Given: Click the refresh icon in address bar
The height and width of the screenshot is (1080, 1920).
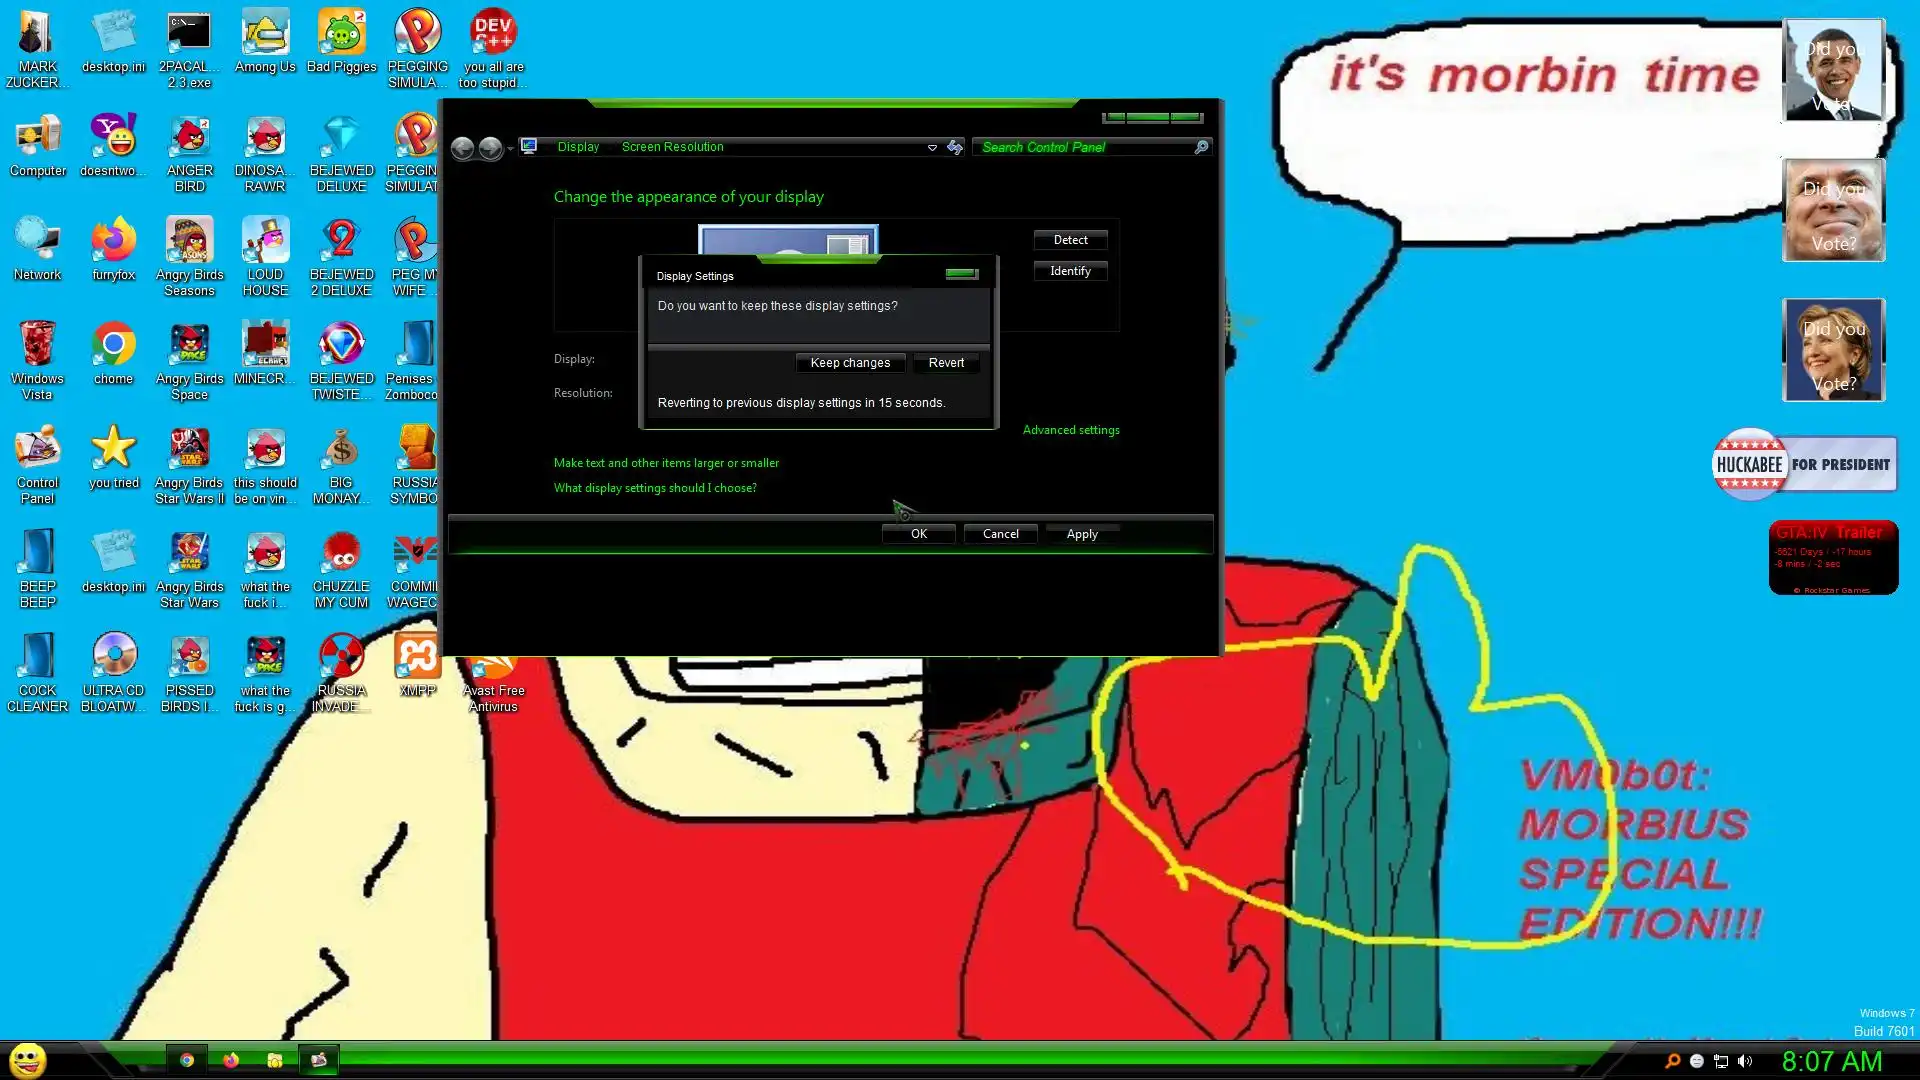Looking at the screenshot, I should point(955,147).
